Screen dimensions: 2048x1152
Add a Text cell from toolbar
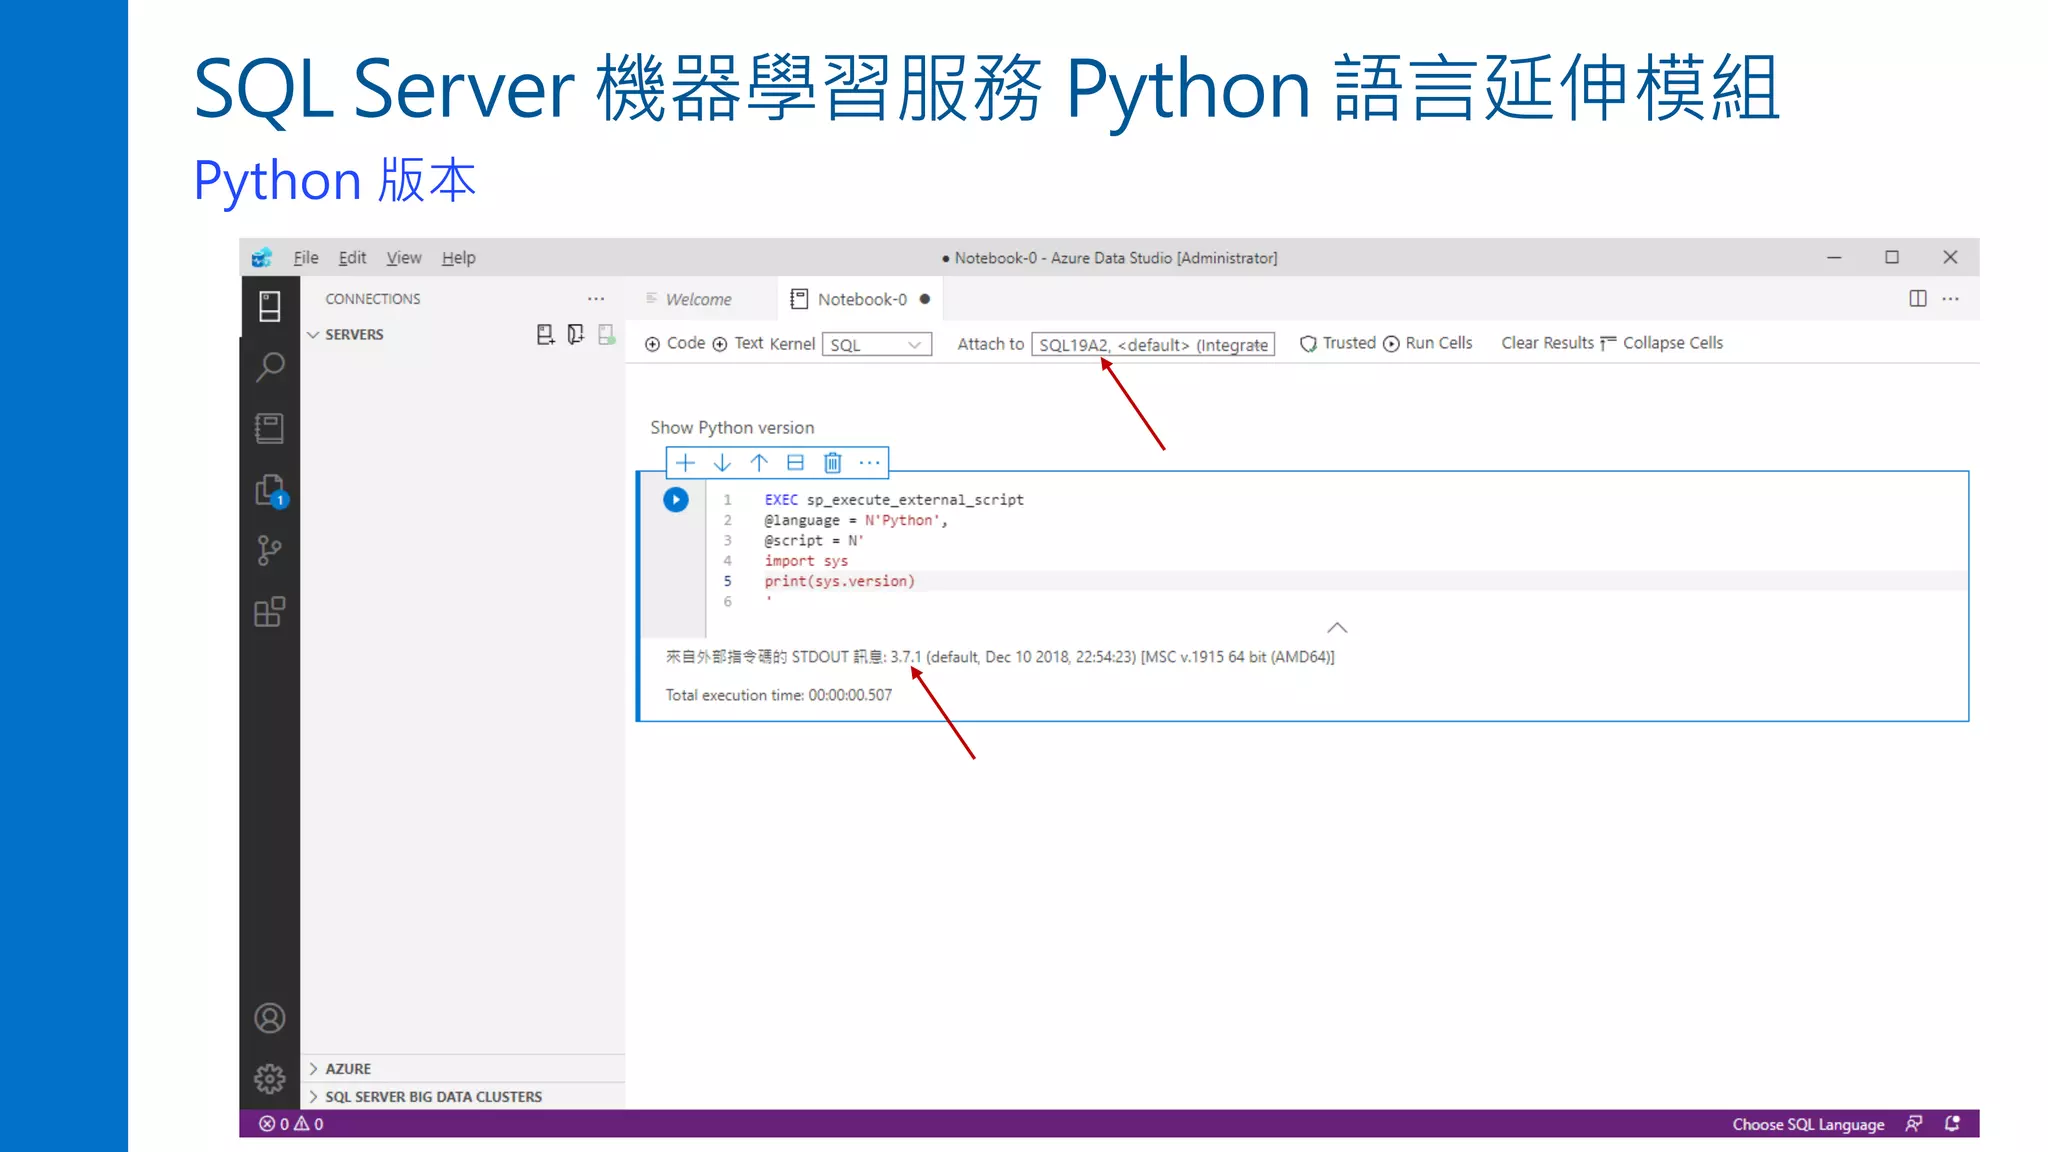coord(737,343)
